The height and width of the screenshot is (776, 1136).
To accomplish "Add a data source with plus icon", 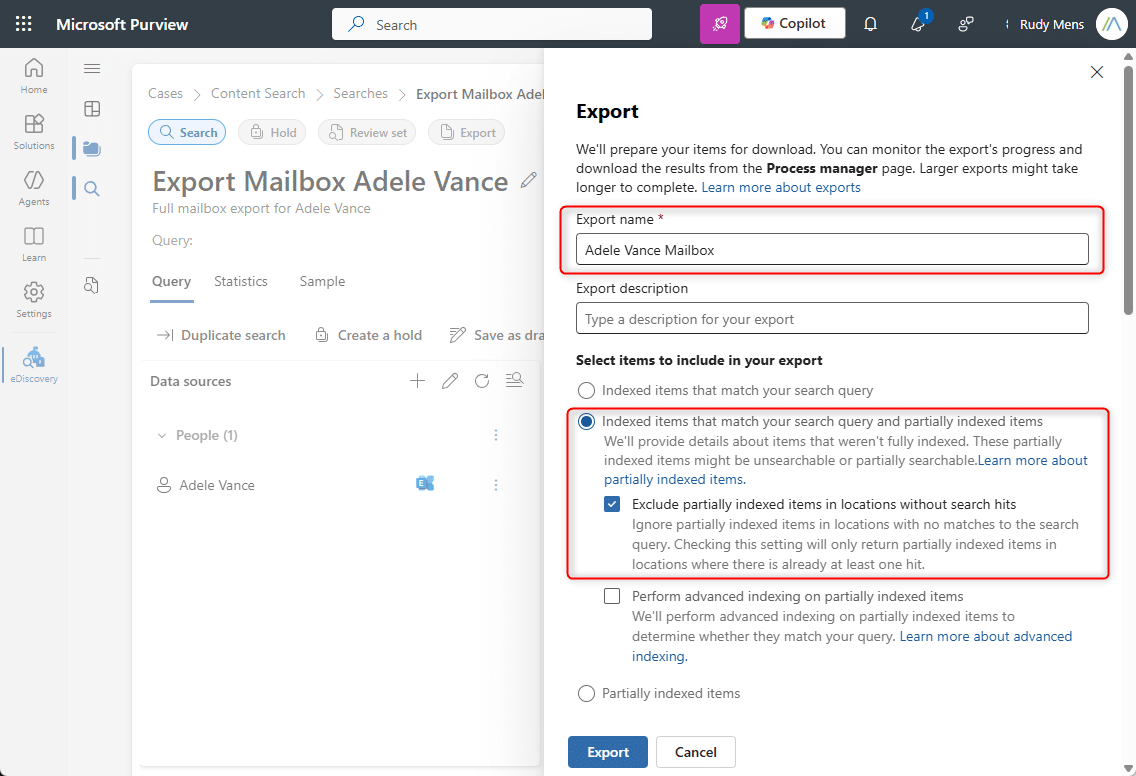I will 418,381.
